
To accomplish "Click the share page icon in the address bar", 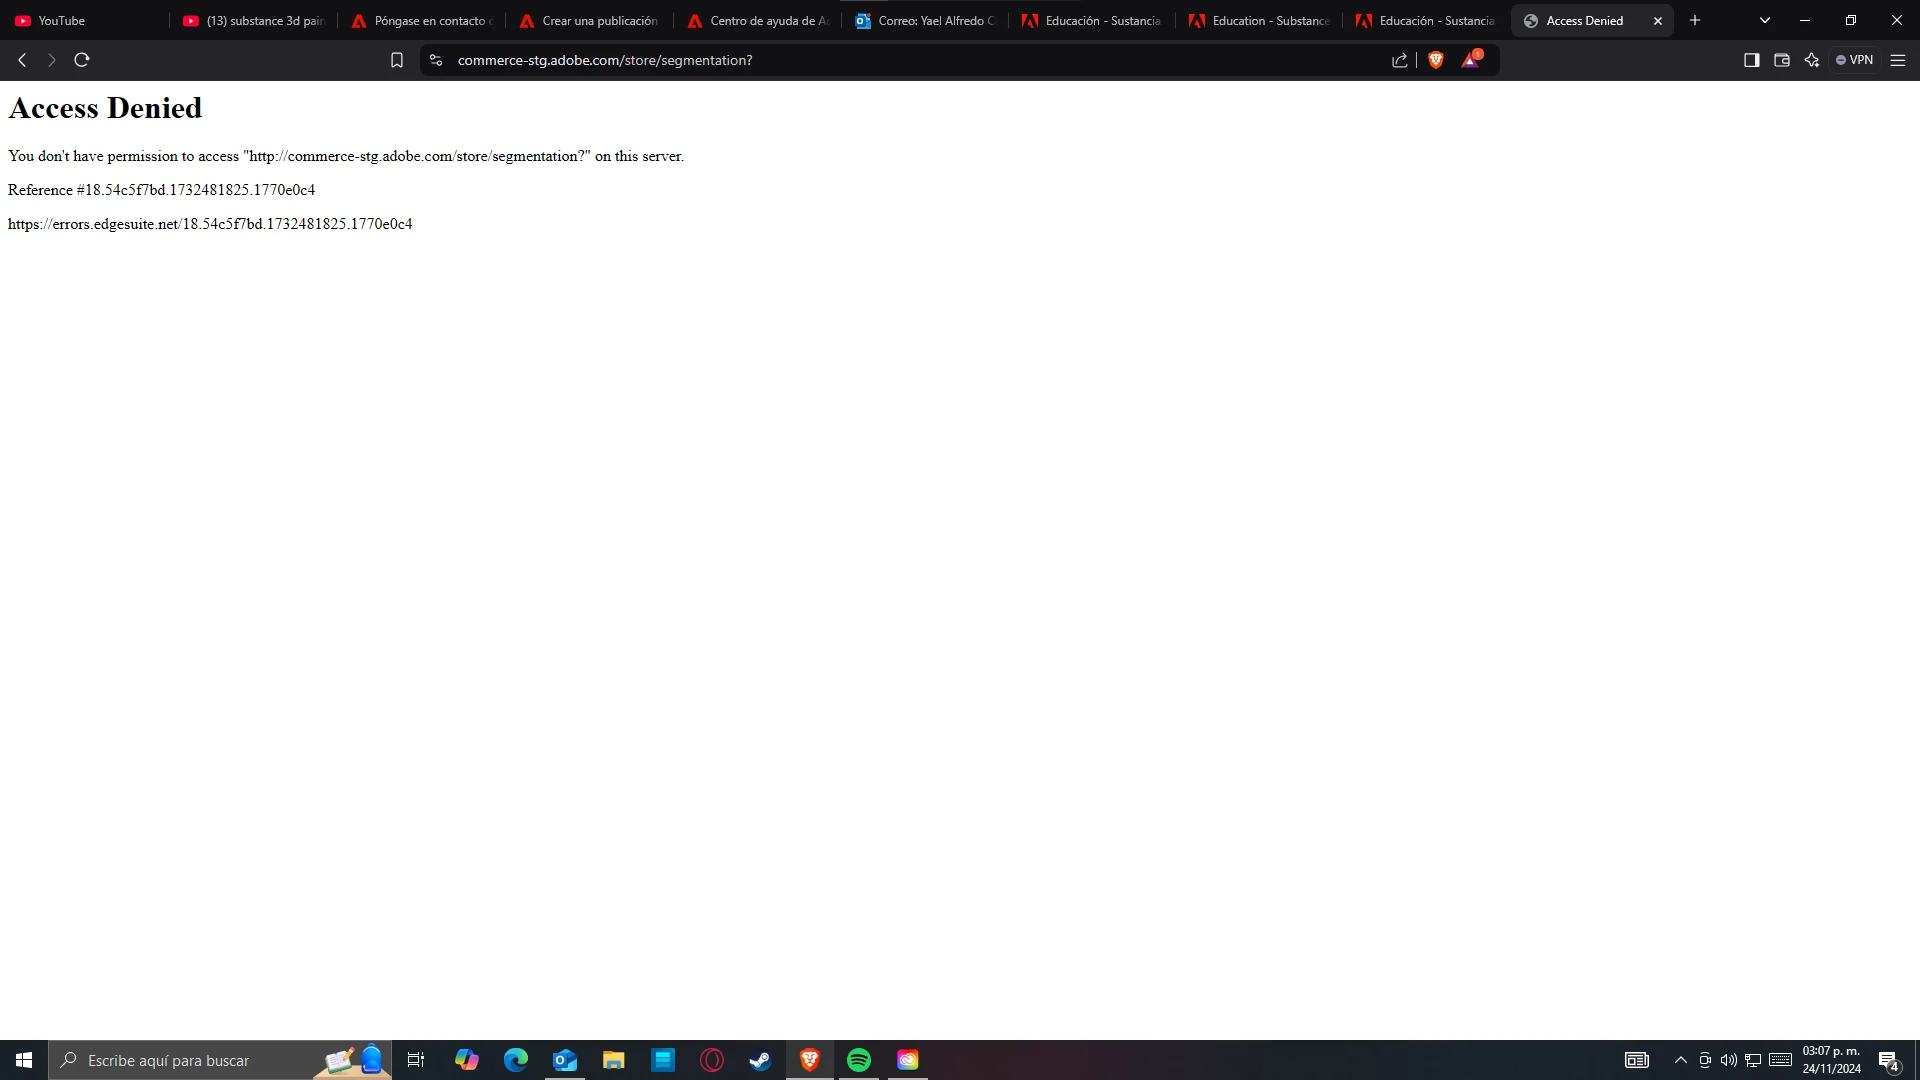I will pos(1400,60).
